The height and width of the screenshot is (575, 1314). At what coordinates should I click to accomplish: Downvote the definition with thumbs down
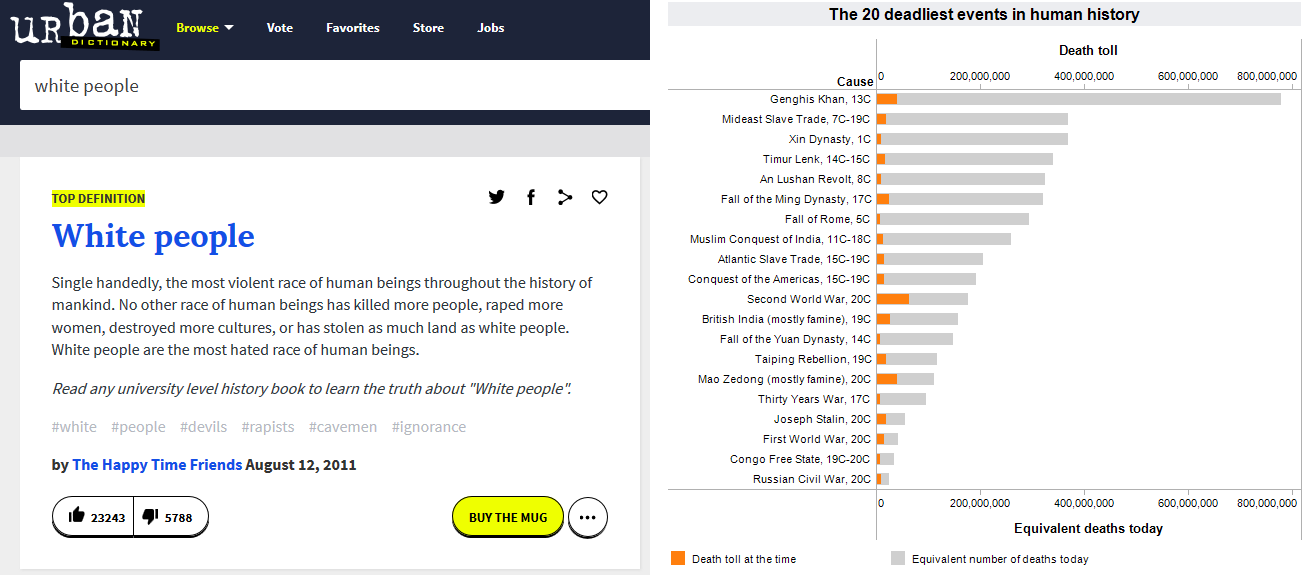[150, 516]
